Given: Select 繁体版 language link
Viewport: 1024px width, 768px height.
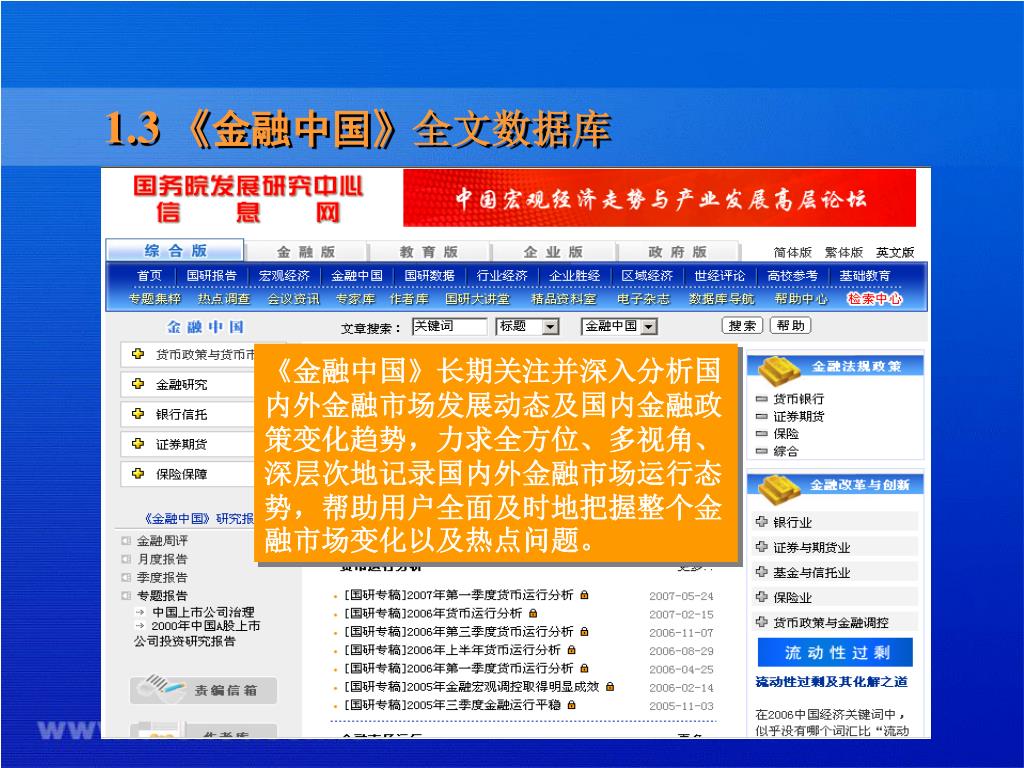Looking at the screenshot, I should (x=843, y=253).
